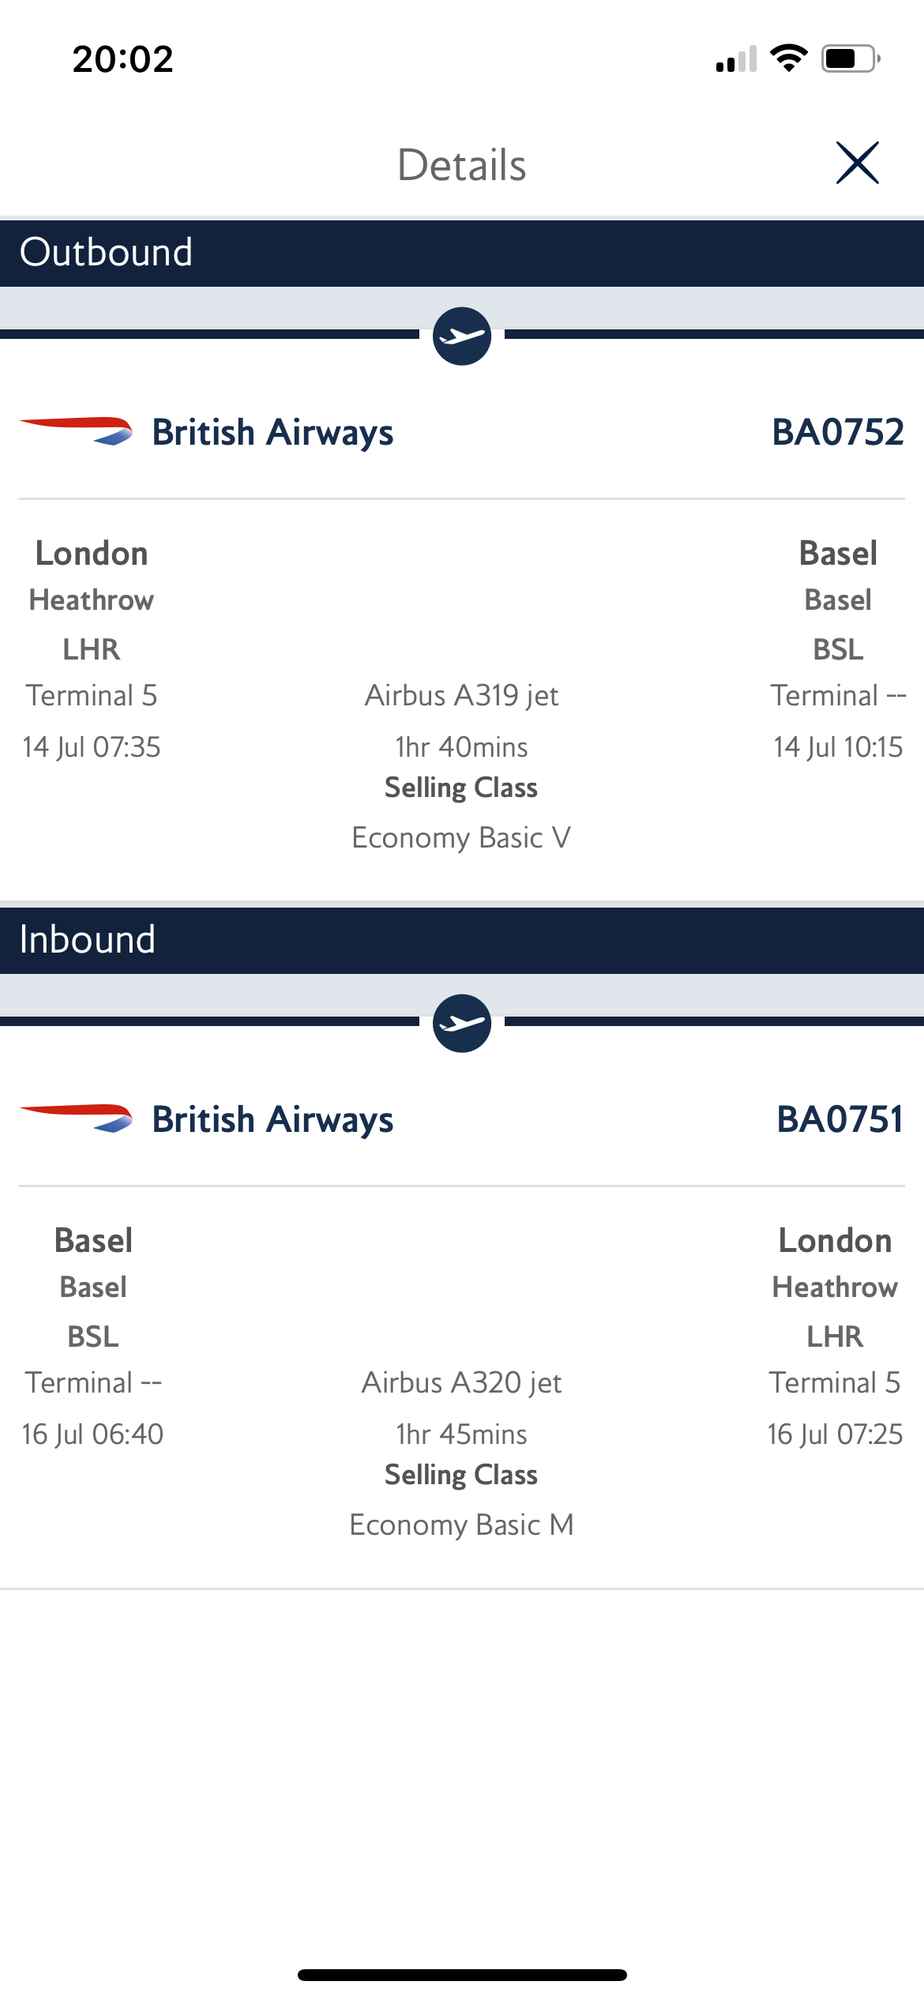The height and width of the screenshot is (2000, 924).
Task: Tap the battery status icon
Action: click(x=851, y=59)
